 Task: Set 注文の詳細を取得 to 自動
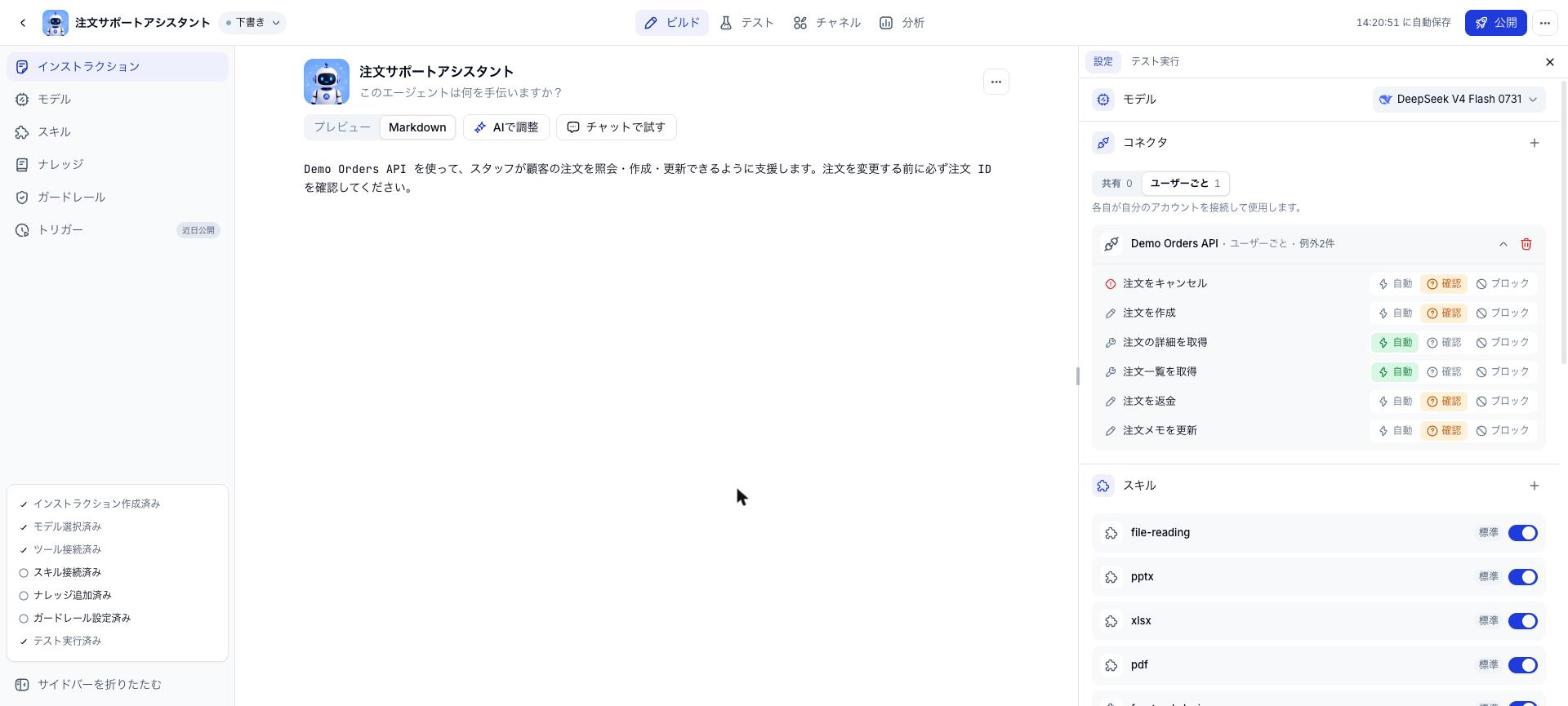coord(1395,343)
